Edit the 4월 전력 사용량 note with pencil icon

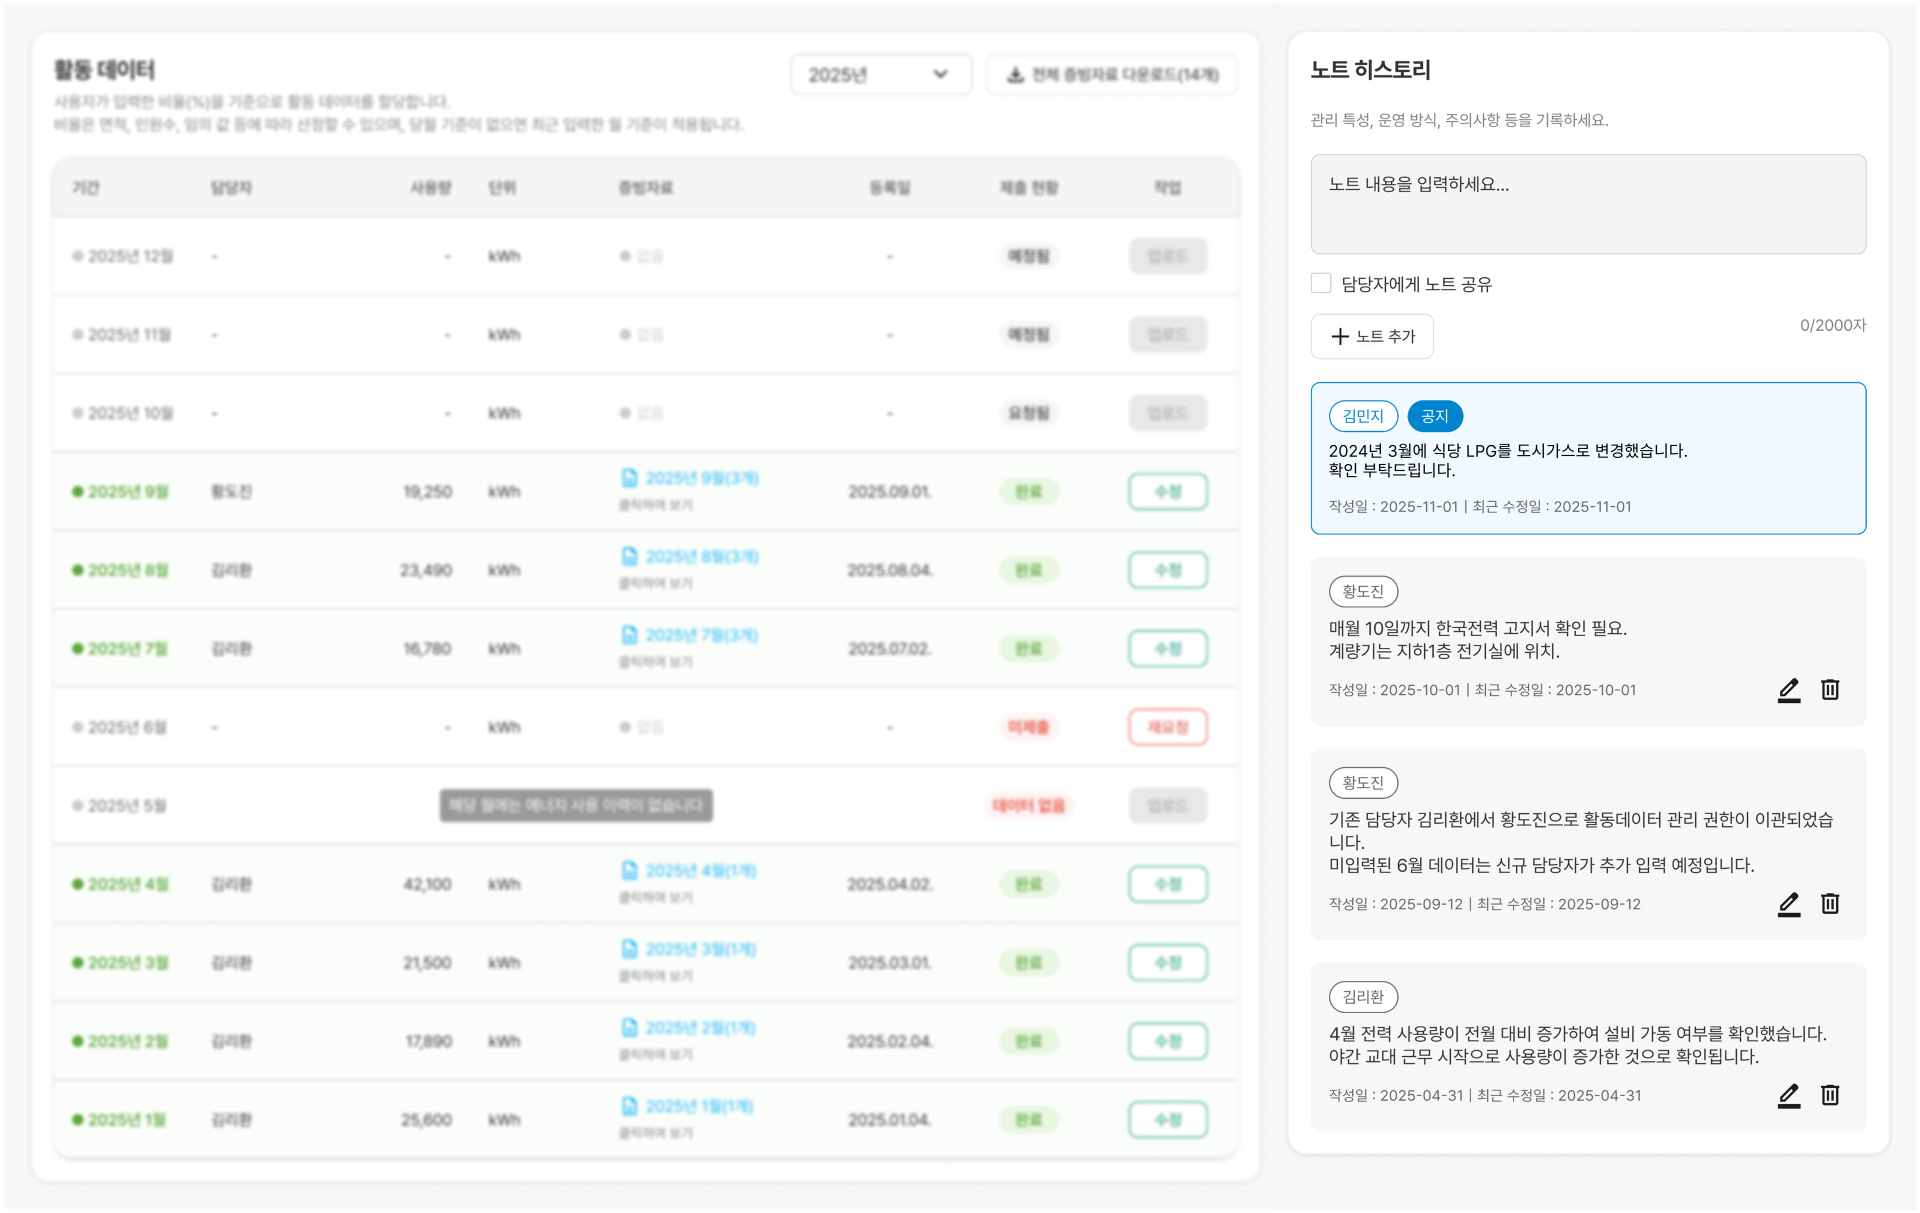(1789, 1095)
